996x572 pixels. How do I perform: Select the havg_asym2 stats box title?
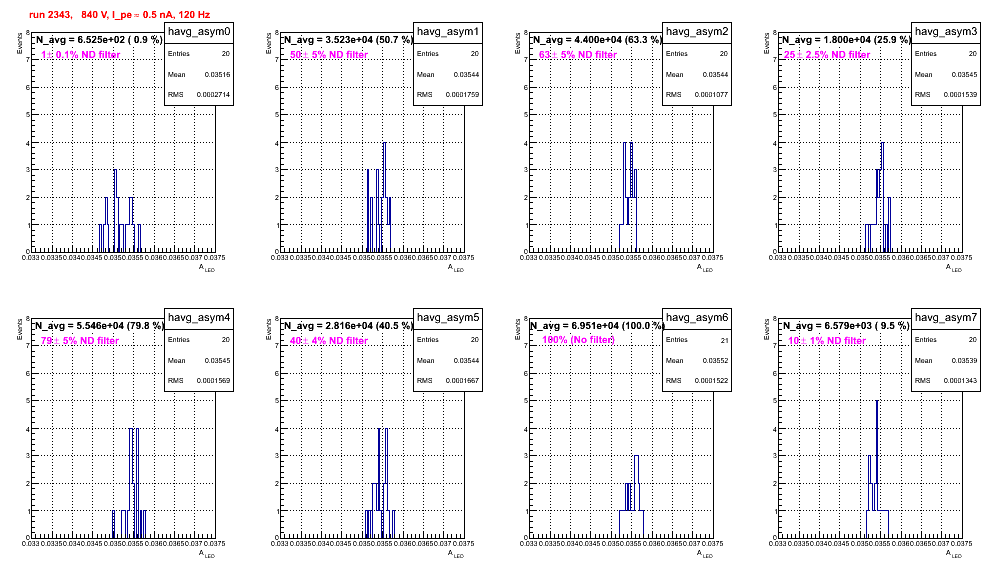[697, 32]
